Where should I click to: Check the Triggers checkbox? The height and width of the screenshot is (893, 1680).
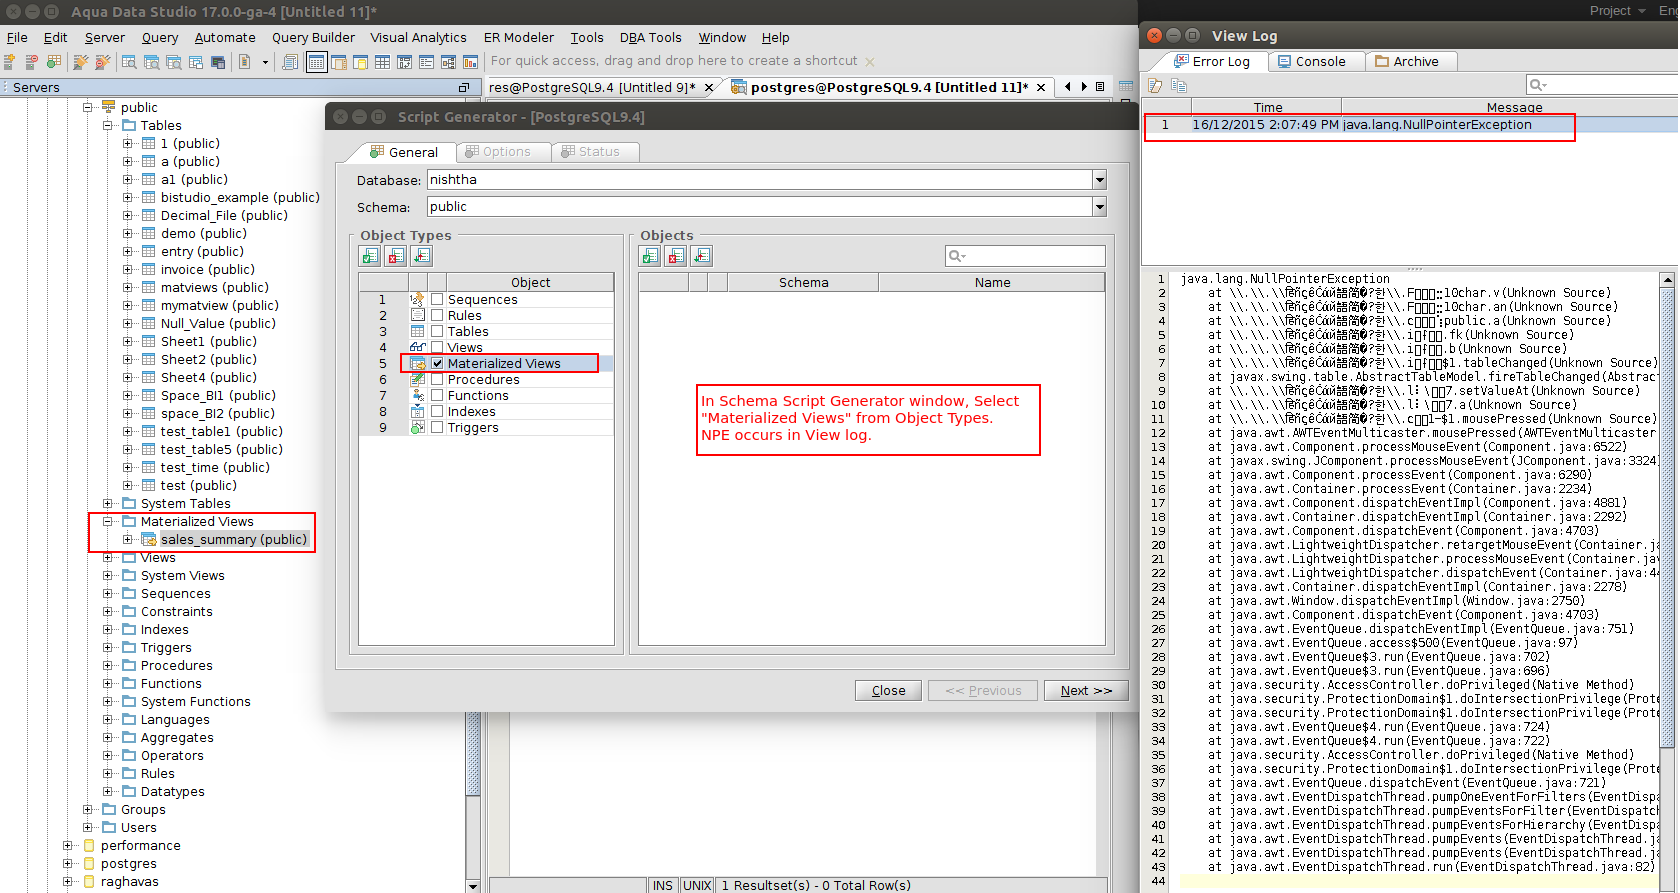pos(437,427)
